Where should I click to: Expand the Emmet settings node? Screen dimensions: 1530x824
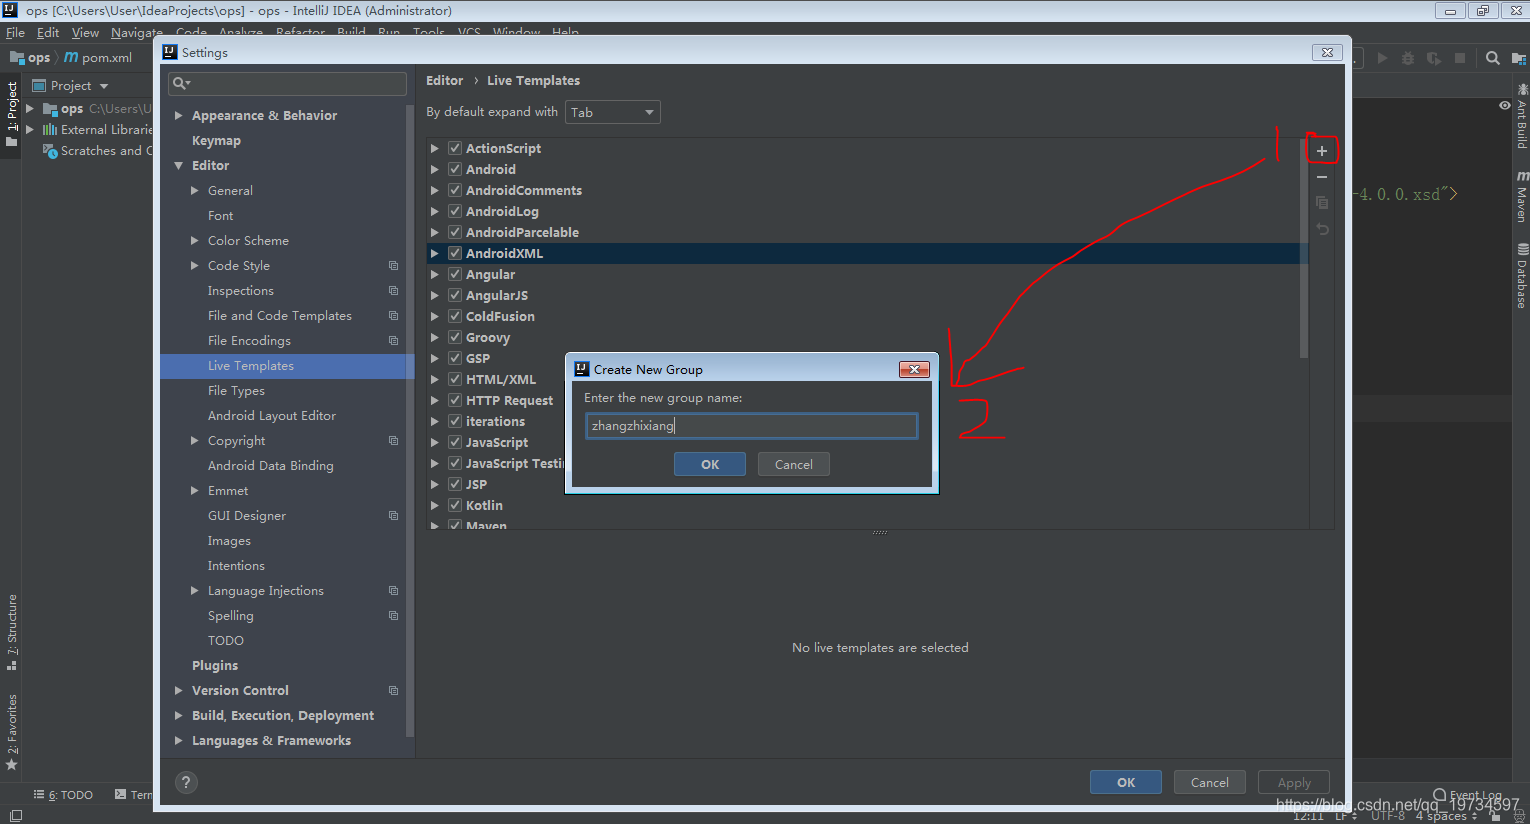[195, 491]
